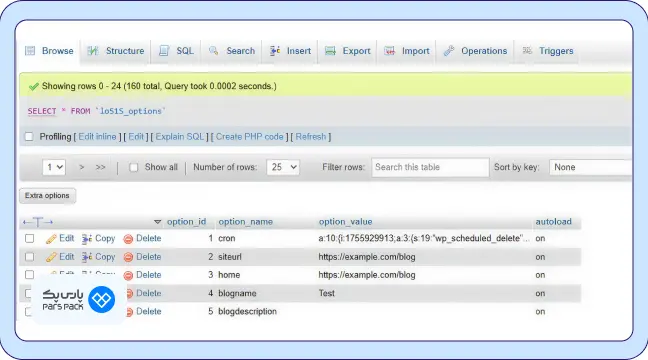Click red Delete icon in home row
Screen dimensions: 648x360
pos(128,275)
